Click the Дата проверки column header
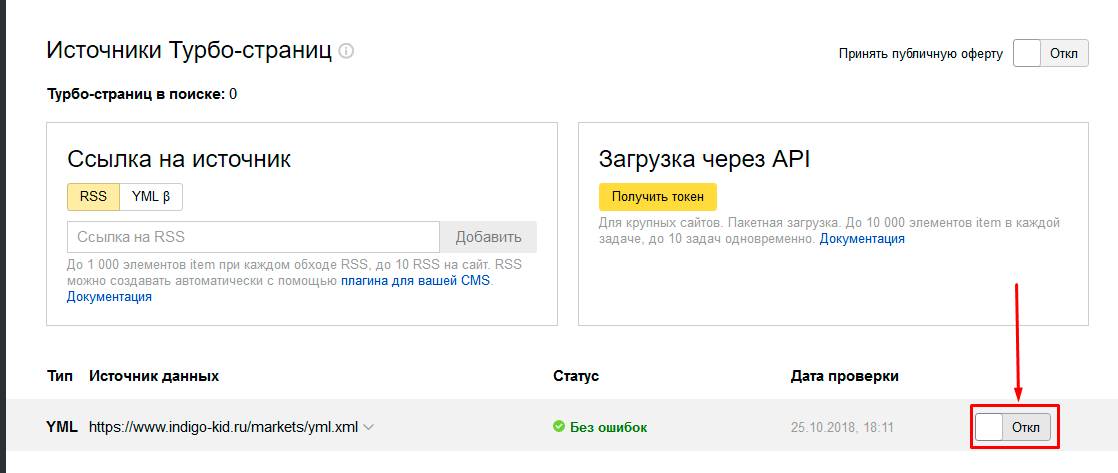 coord(844,376)
